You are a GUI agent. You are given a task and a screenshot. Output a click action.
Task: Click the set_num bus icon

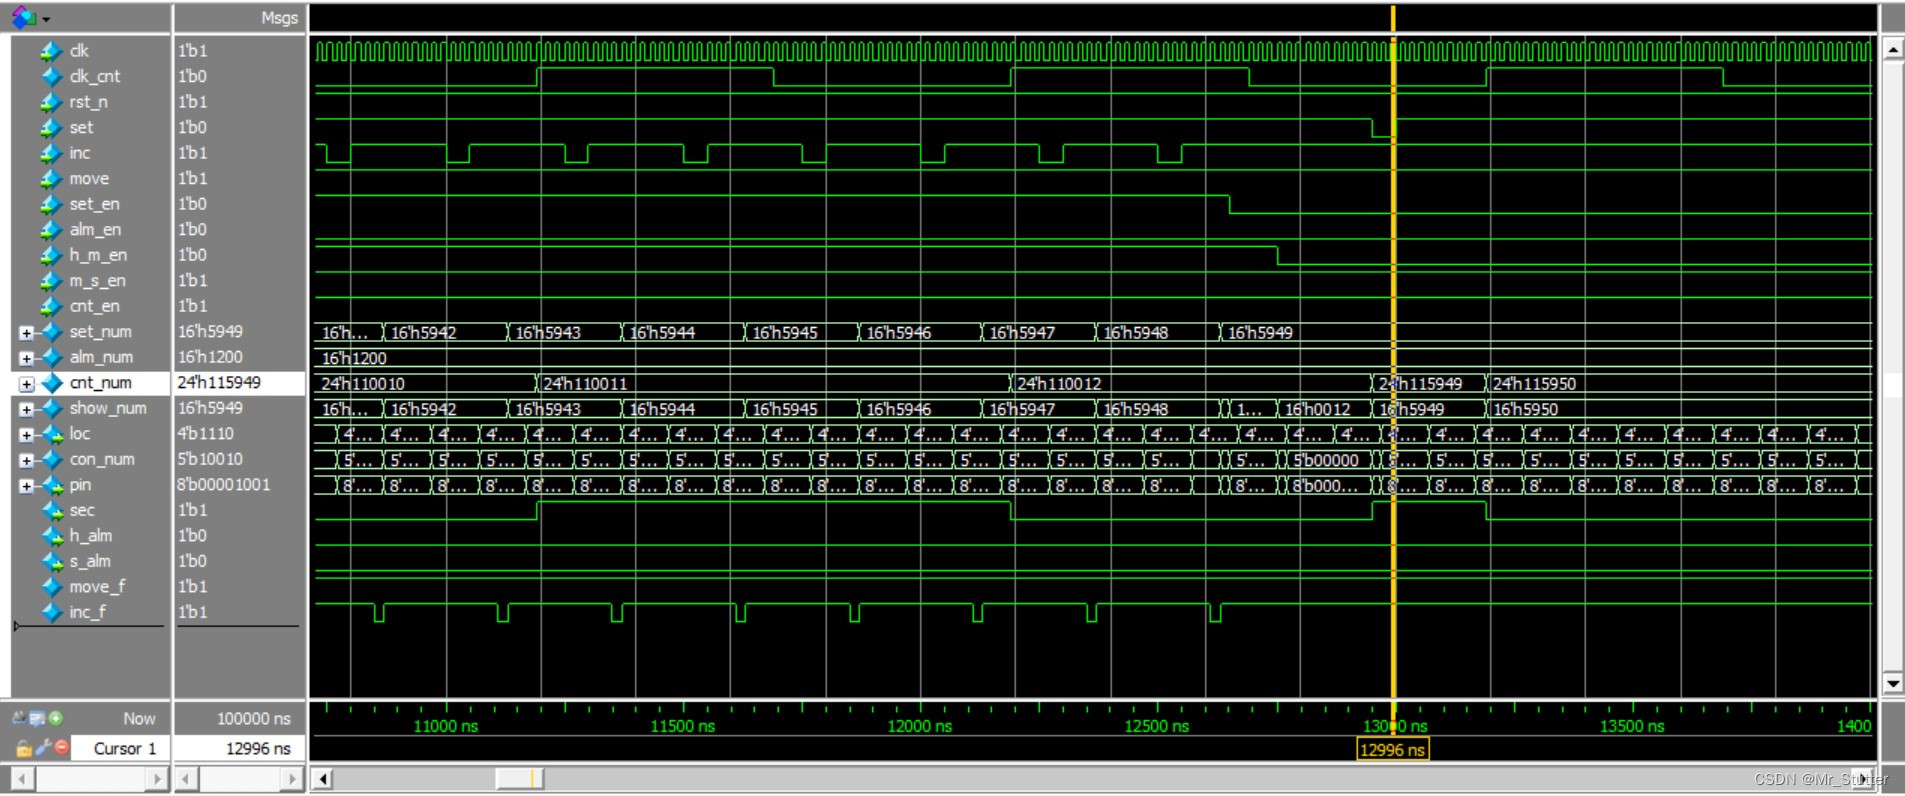pos(51,332)
